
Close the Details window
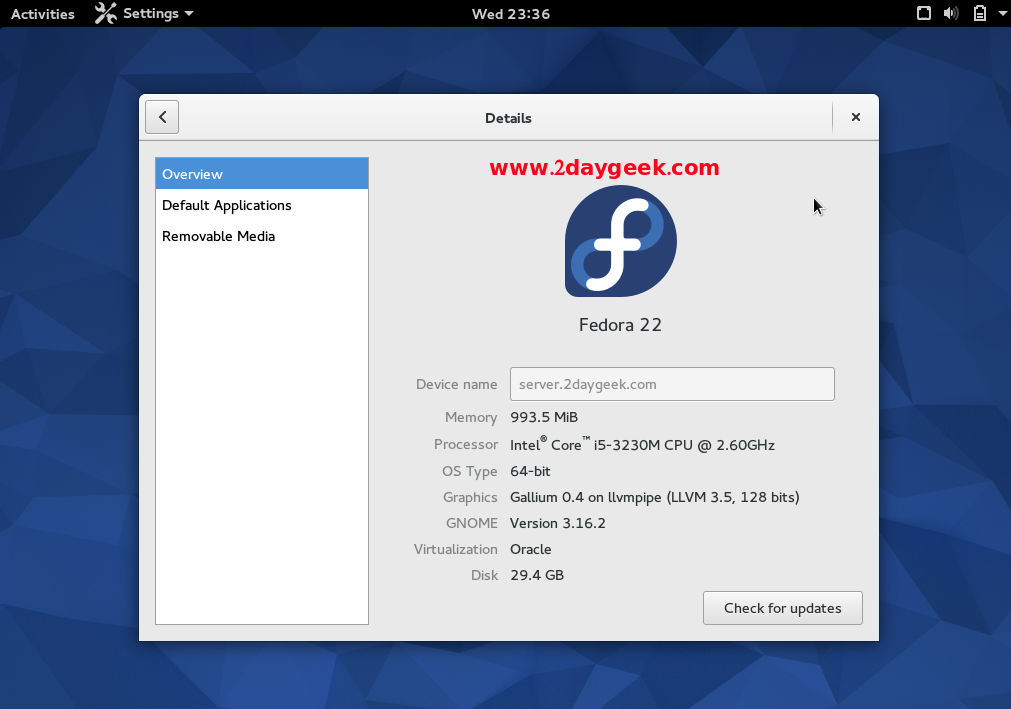[x=856, y=117]
